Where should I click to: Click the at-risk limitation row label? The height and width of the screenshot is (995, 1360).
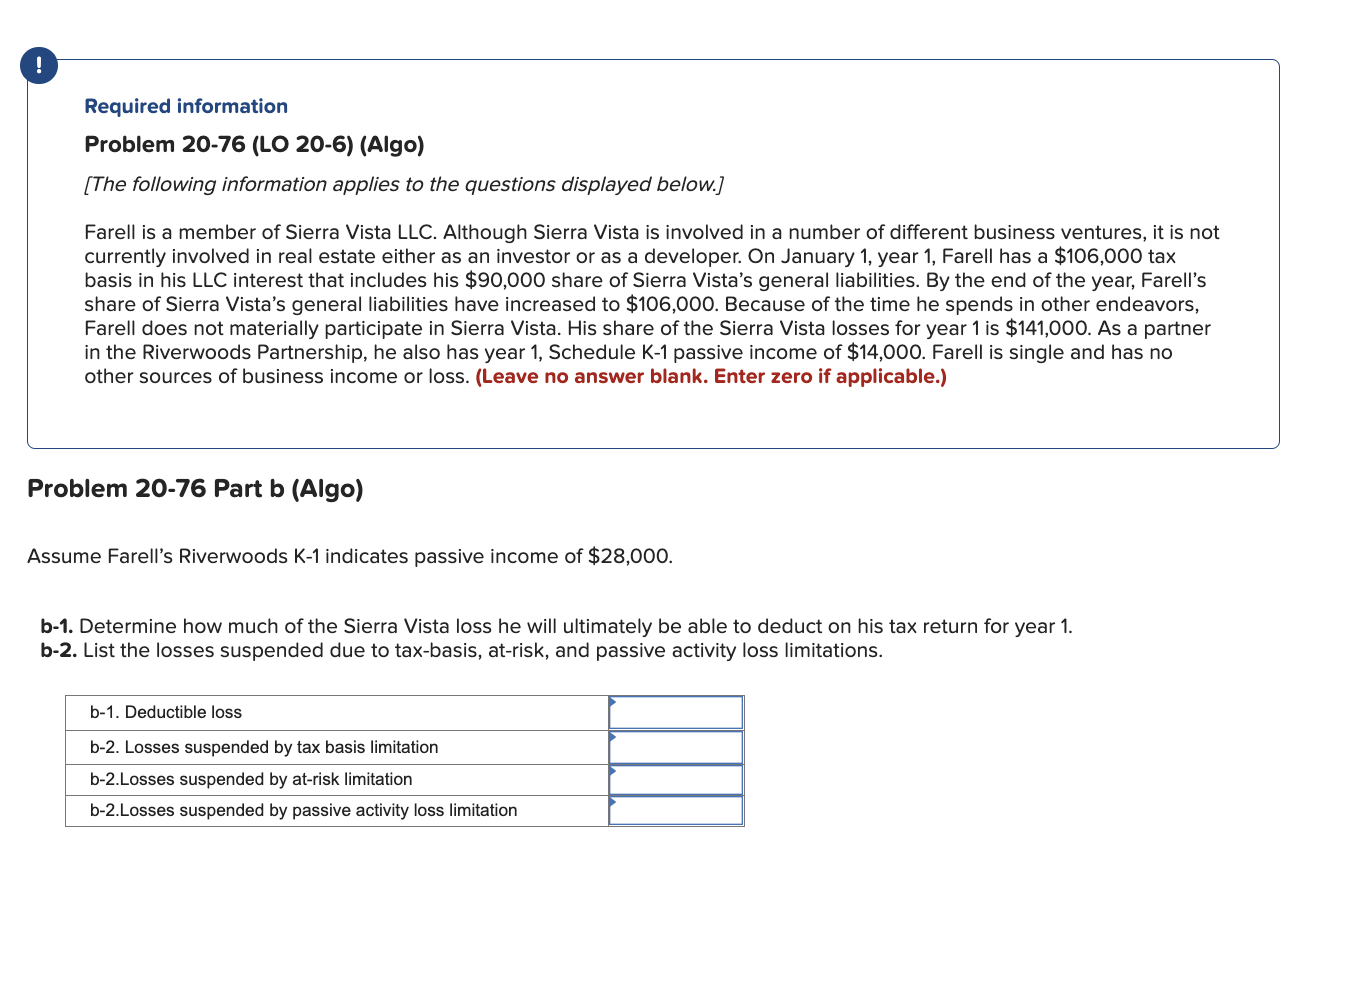pyautogui.click(x=247, y=779)
